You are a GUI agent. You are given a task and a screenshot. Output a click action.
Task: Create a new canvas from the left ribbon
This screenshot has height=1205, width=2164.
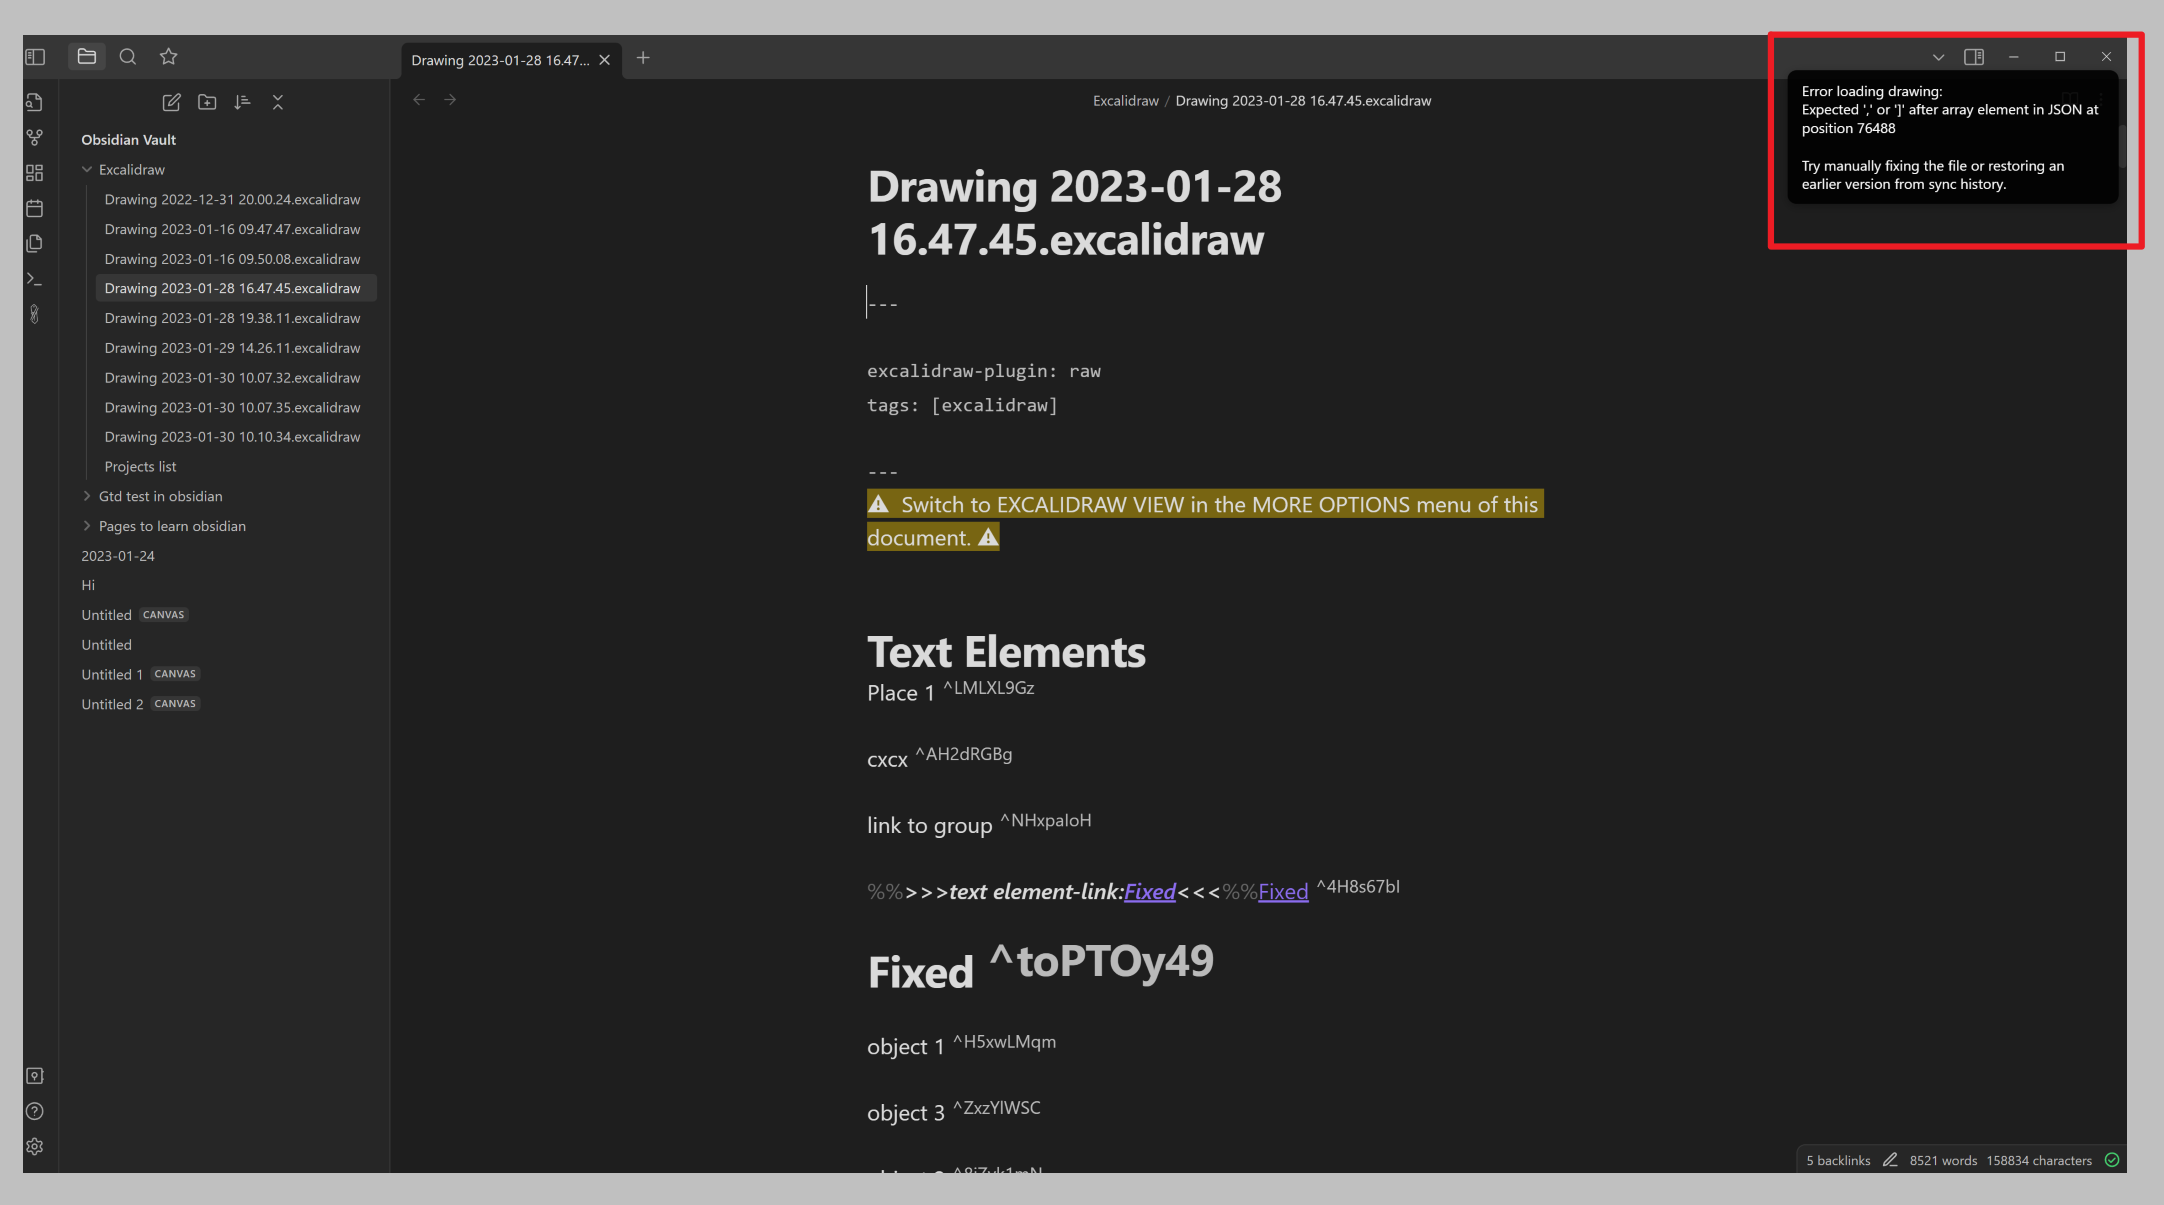(35, 172)
